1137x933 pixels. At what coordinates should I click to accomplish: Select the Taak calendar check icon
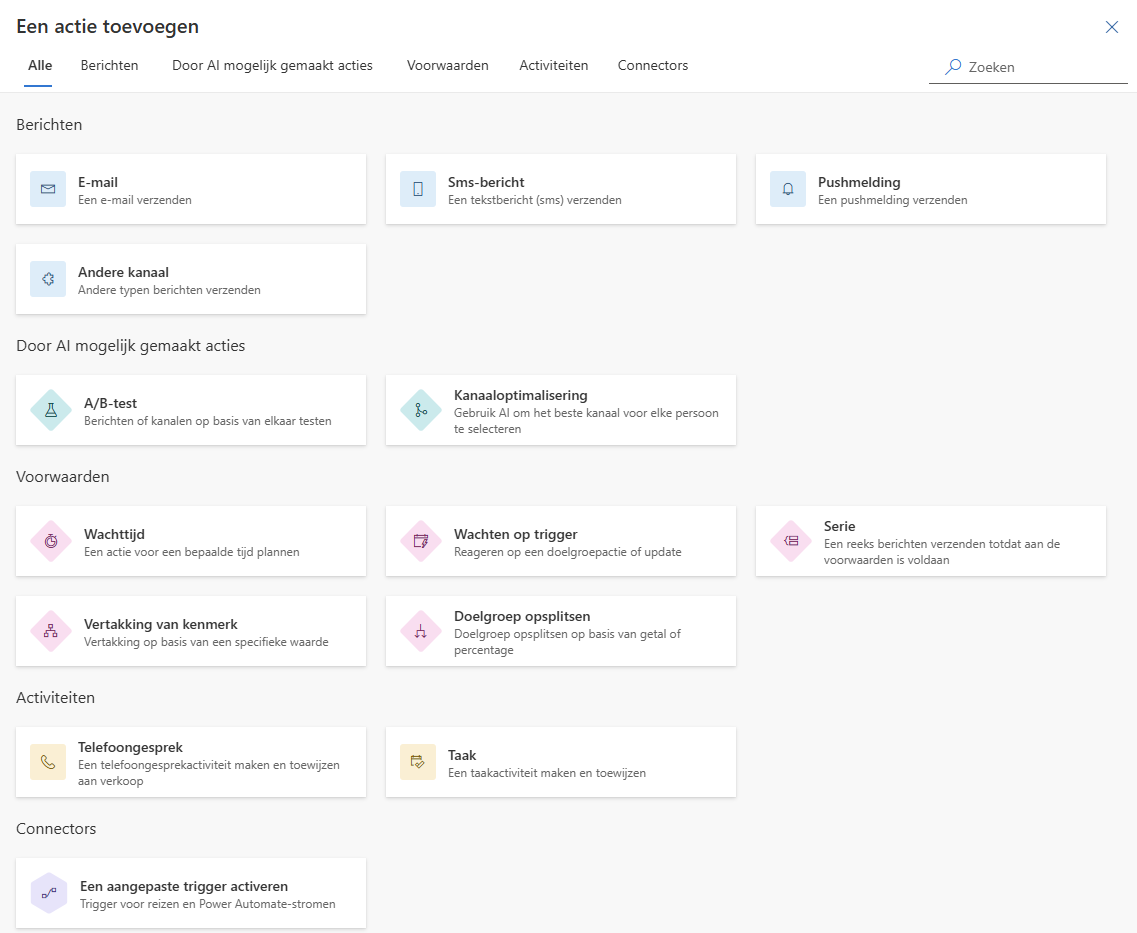click(x=418, y=762)
